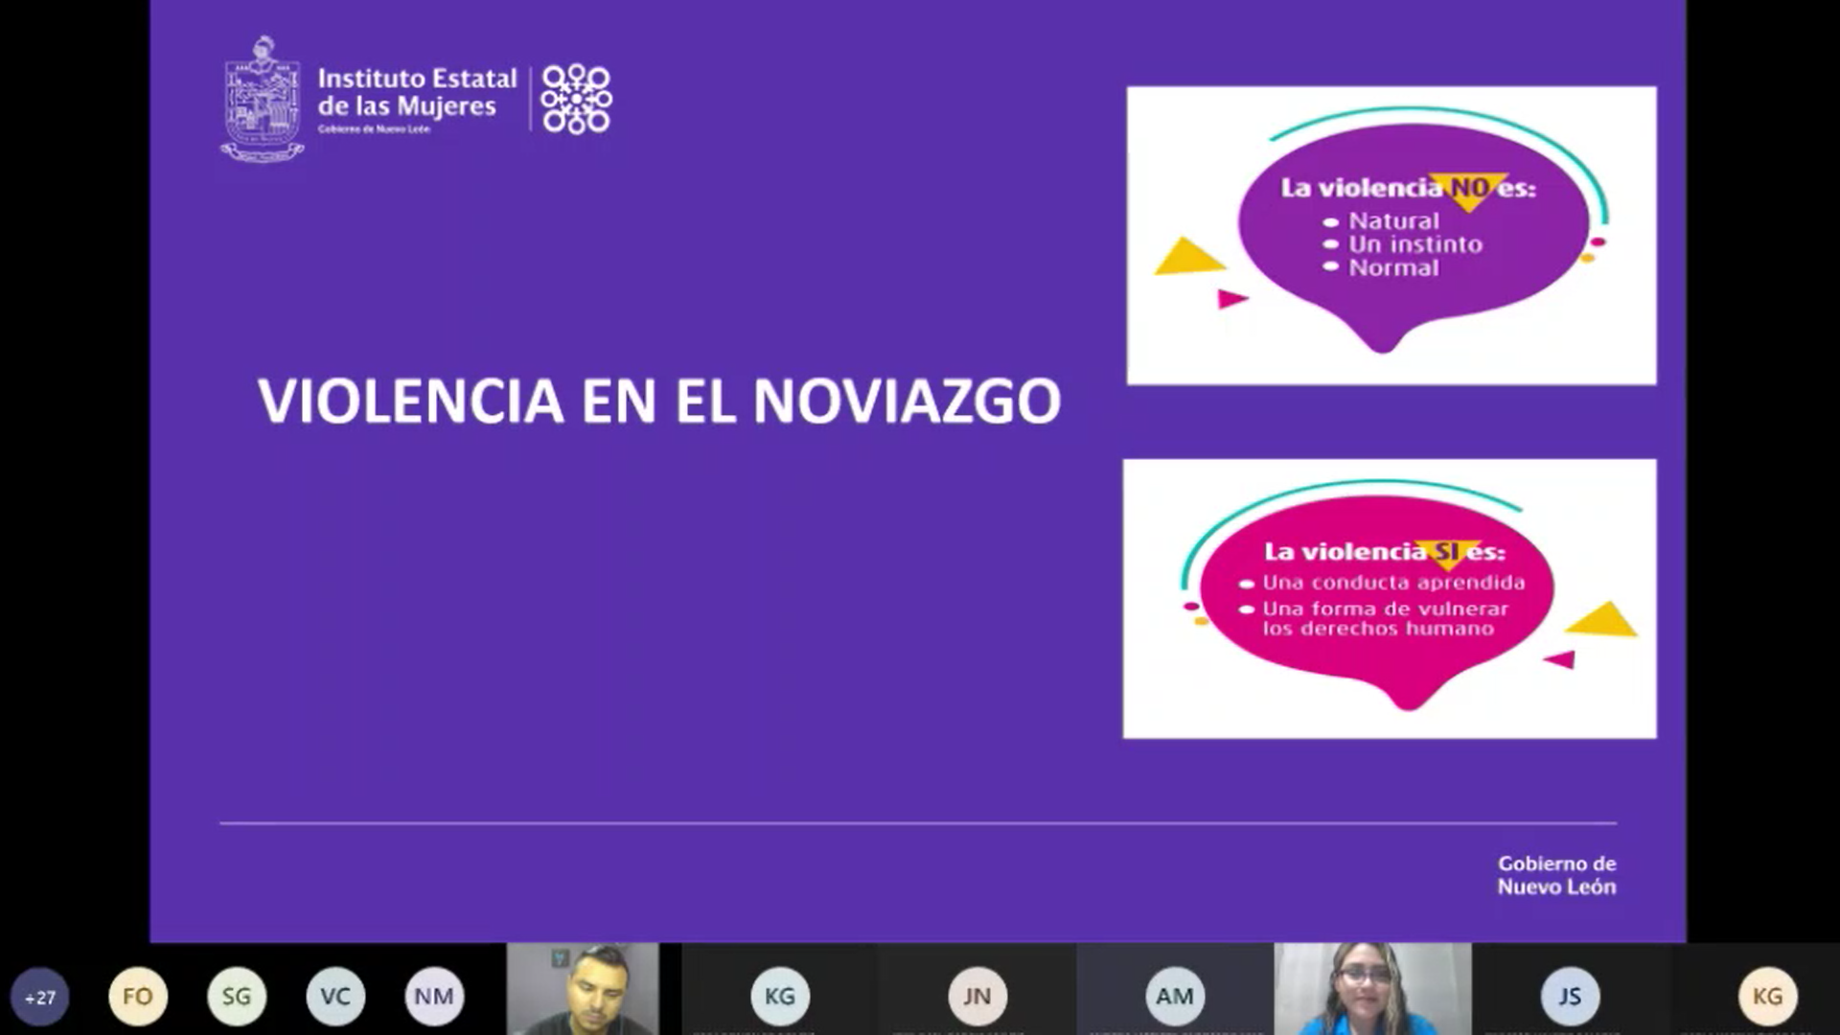This screenshot has width=1840, height=1035.
Task: Select the FO participant avatar
Action: tap(138, 996)
